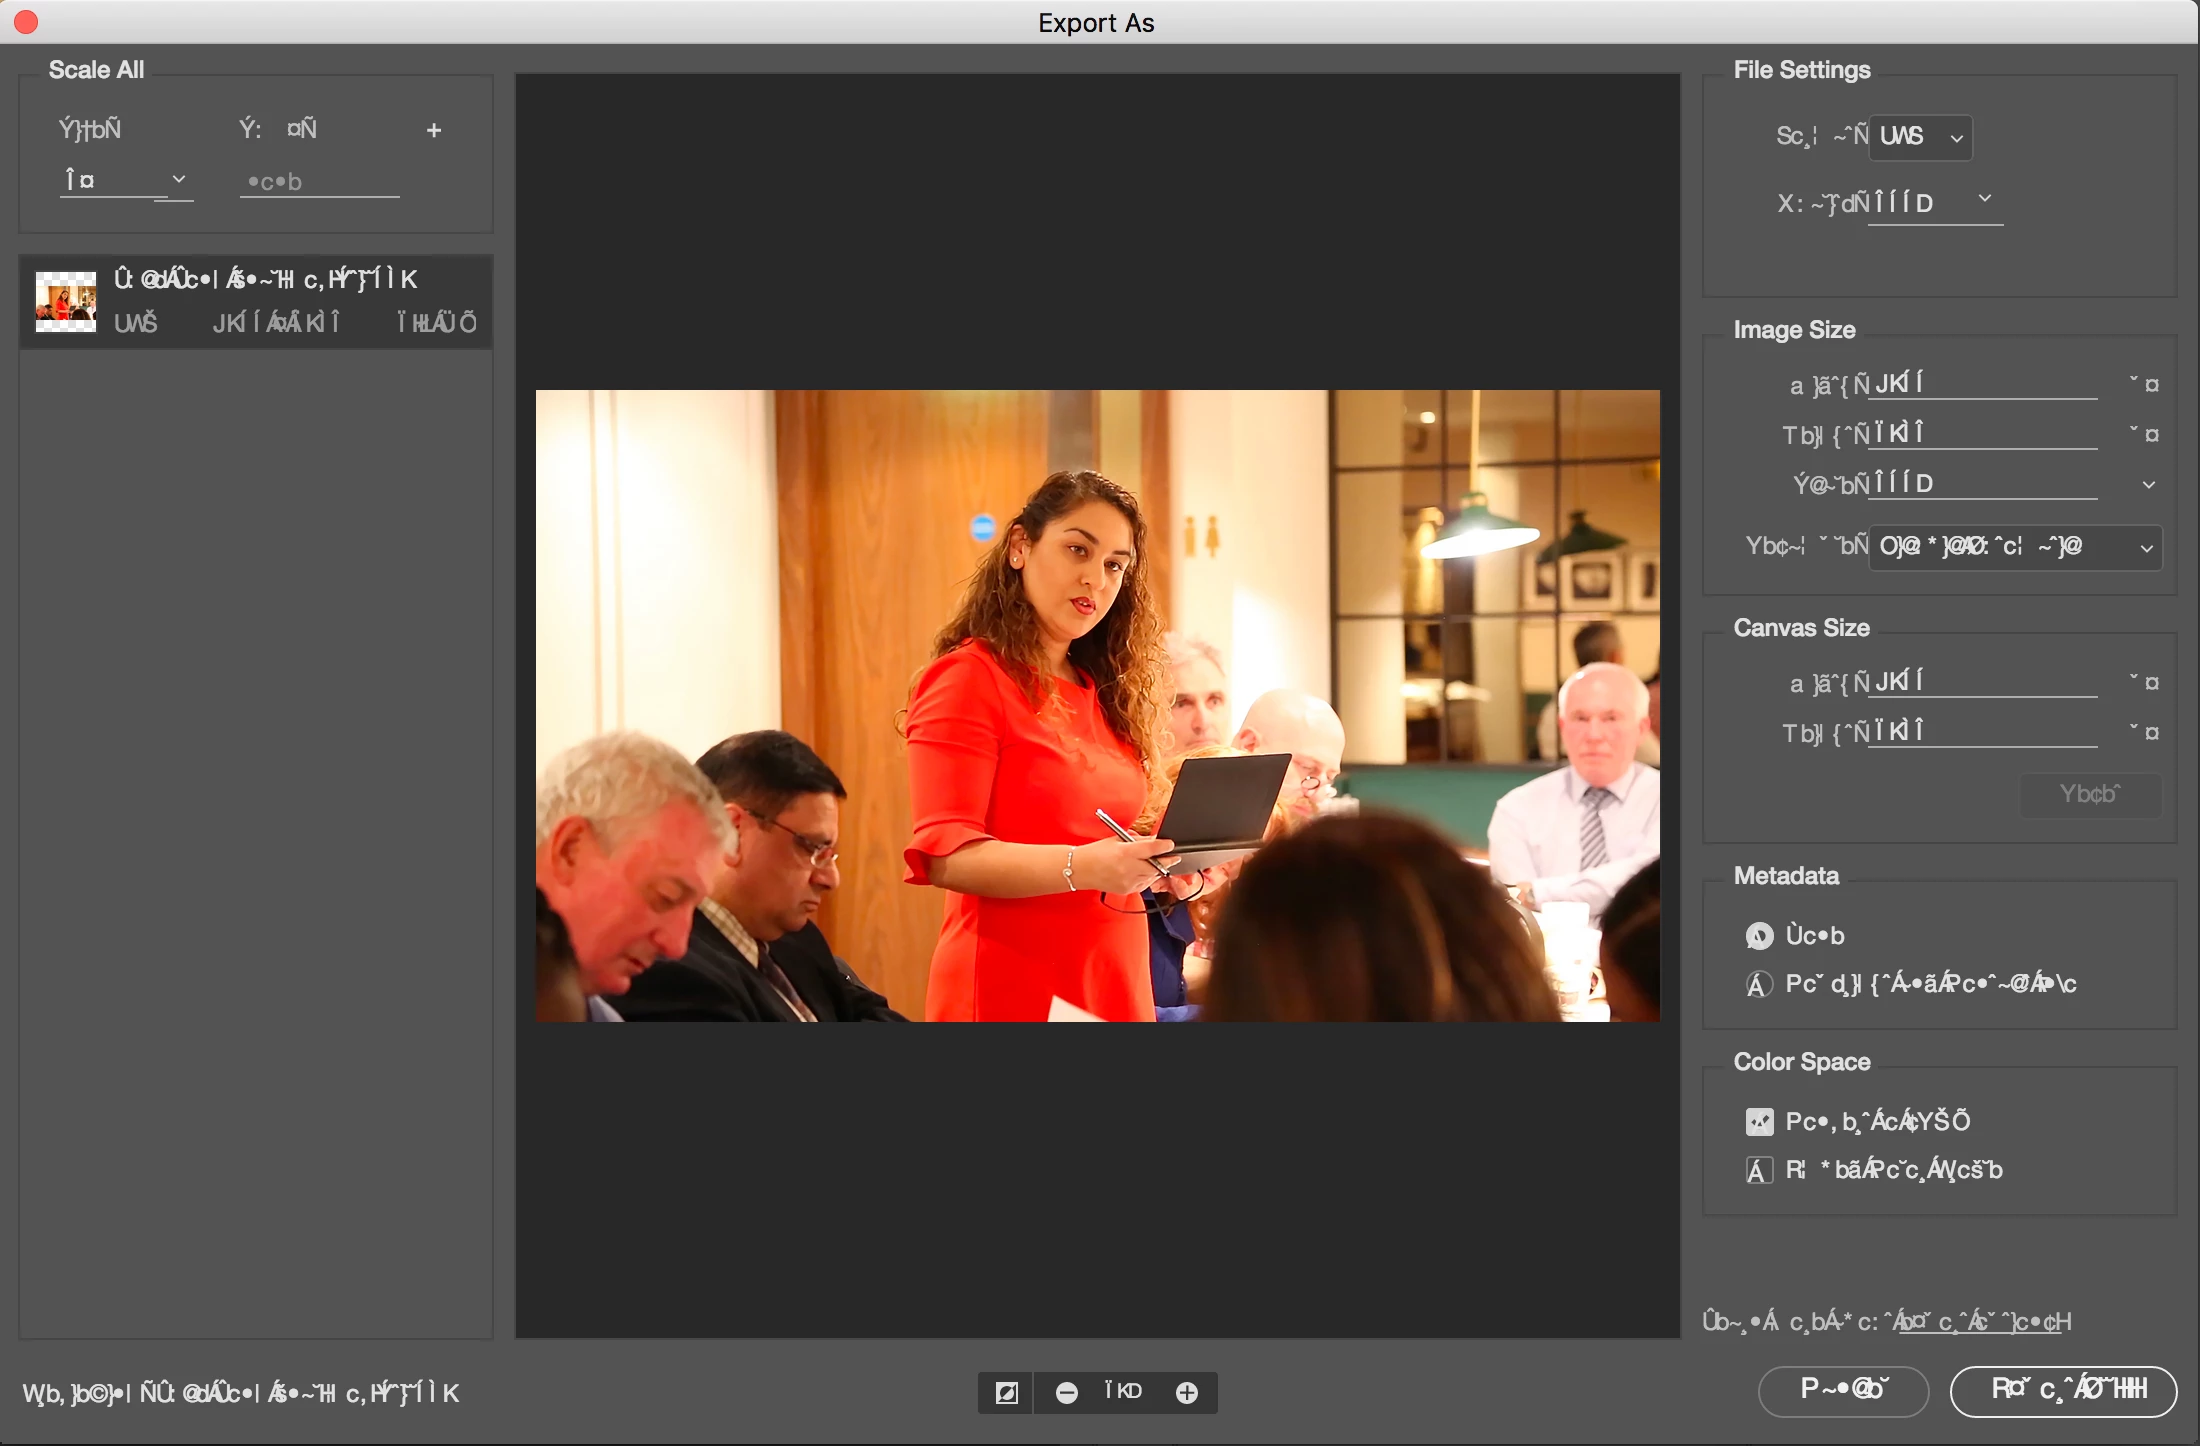Click the zoom in plus icon
Image resolution: width=2200 pixels, height=1446 pixels.
pos(1187,1393)
